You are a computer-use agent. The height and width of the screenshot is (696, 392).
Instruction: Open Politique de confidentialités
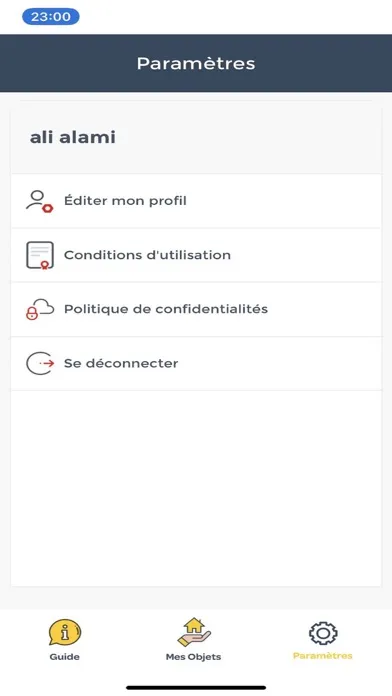click(196, 309)
